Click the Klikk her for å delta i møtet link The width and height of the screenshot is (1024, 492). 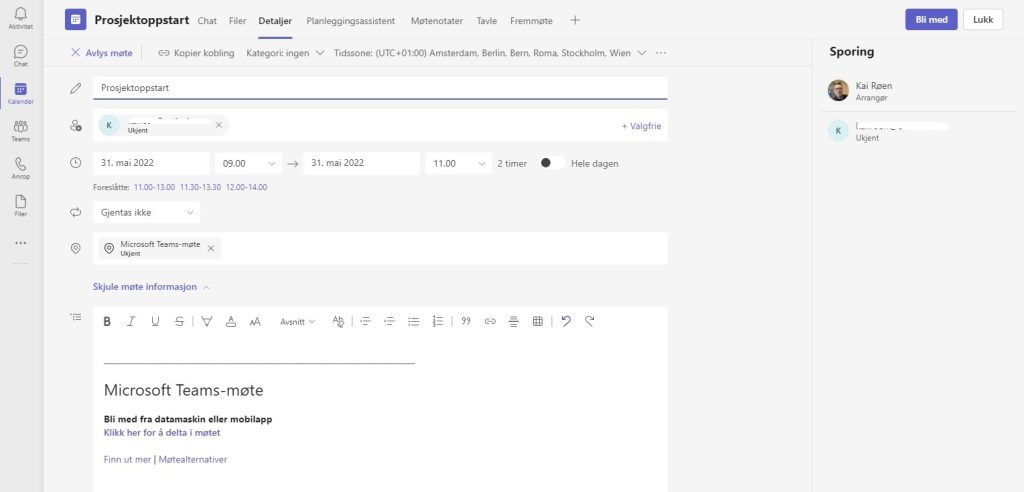[162, 433]
